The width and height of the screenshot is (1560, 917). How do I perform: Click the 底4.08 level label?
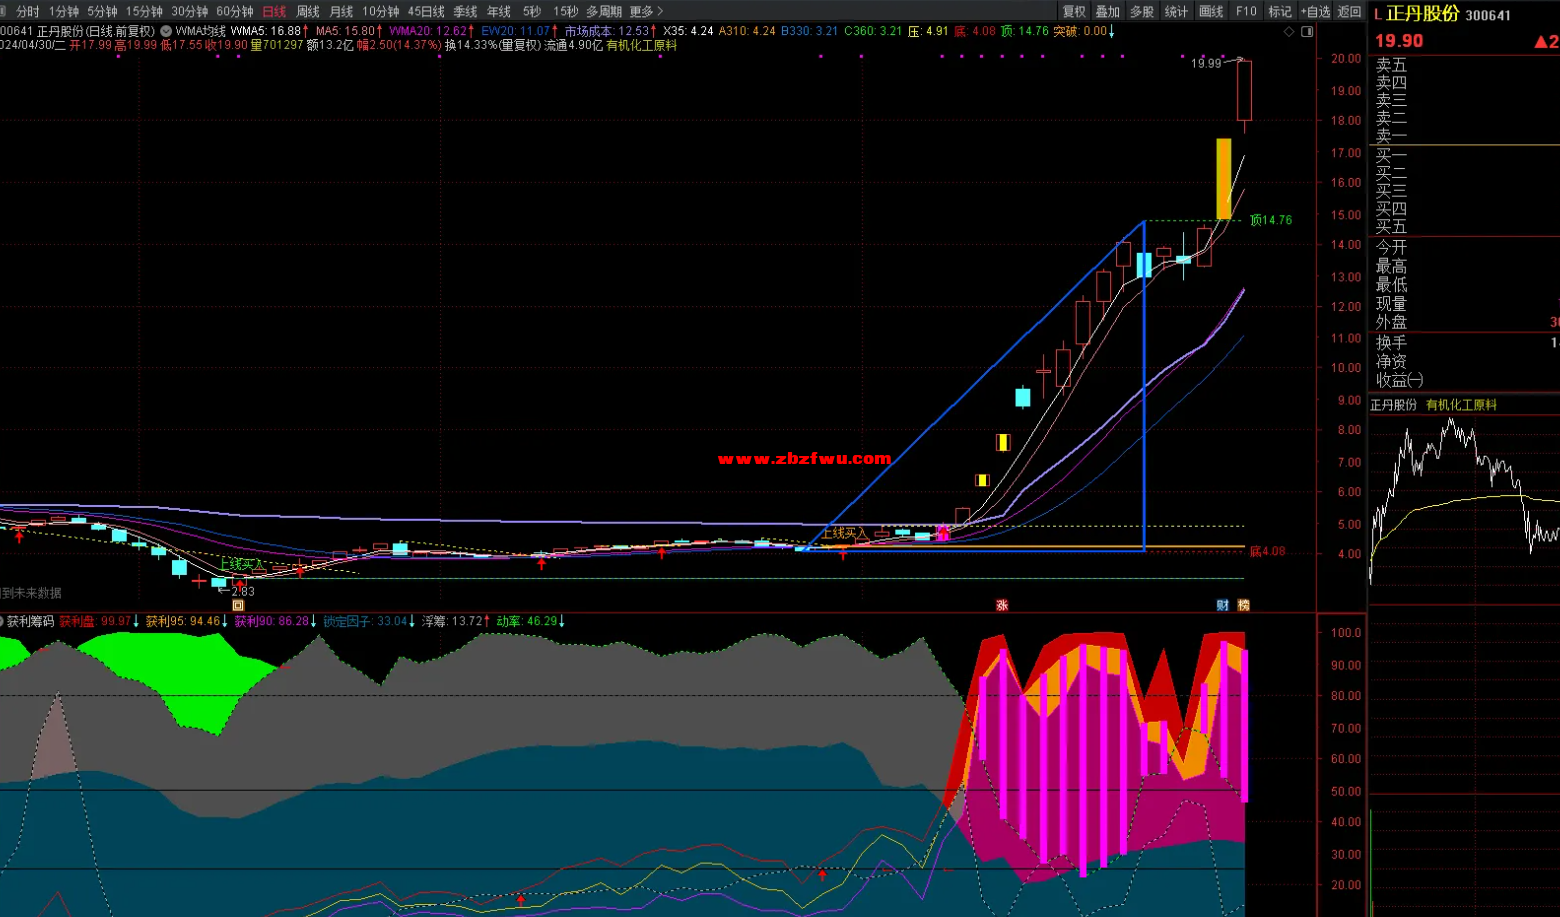point(1267,551)
